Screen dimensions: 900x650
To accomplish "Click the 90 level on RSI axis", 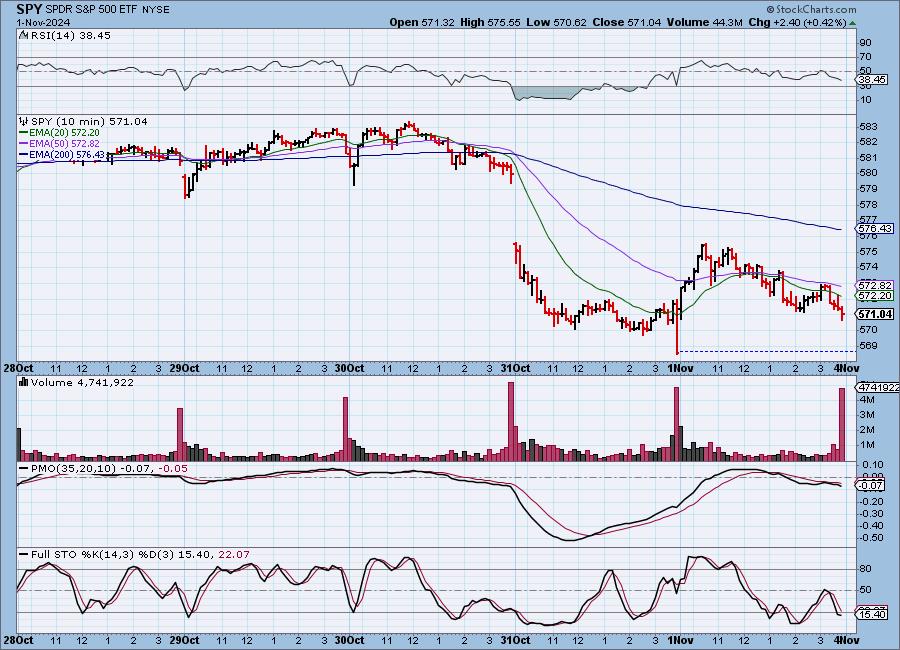I will click(865, 42).
